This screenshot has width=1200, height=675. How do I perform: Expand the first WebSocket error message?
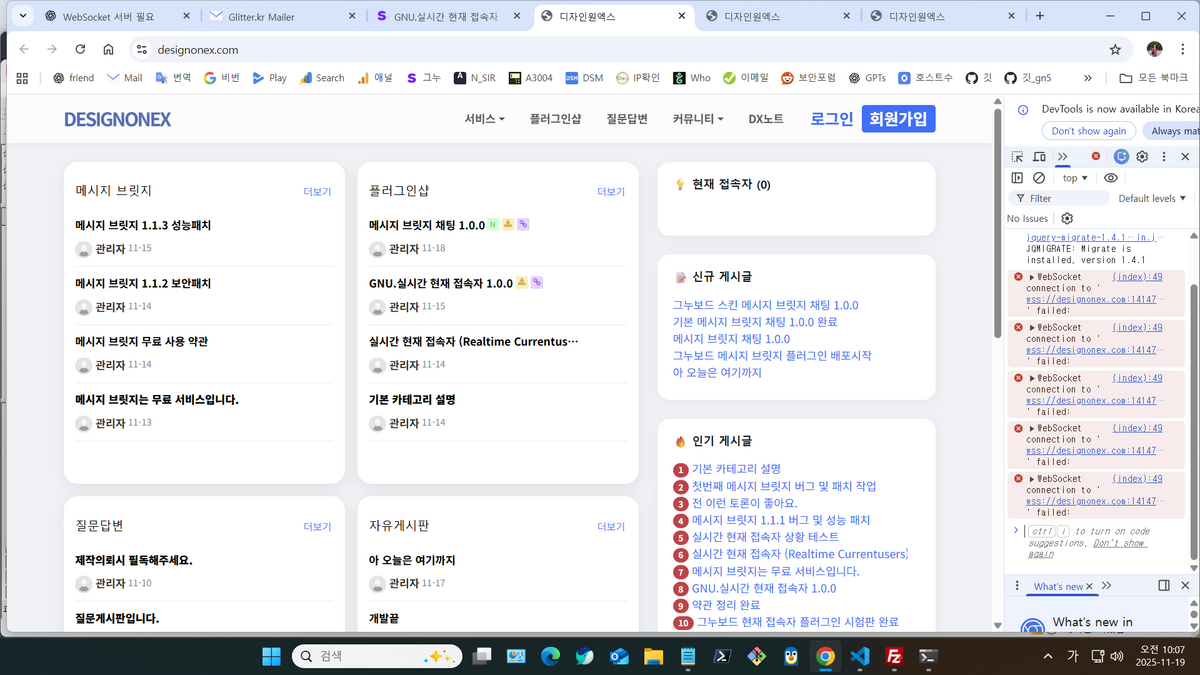[x=1031, y=277]
